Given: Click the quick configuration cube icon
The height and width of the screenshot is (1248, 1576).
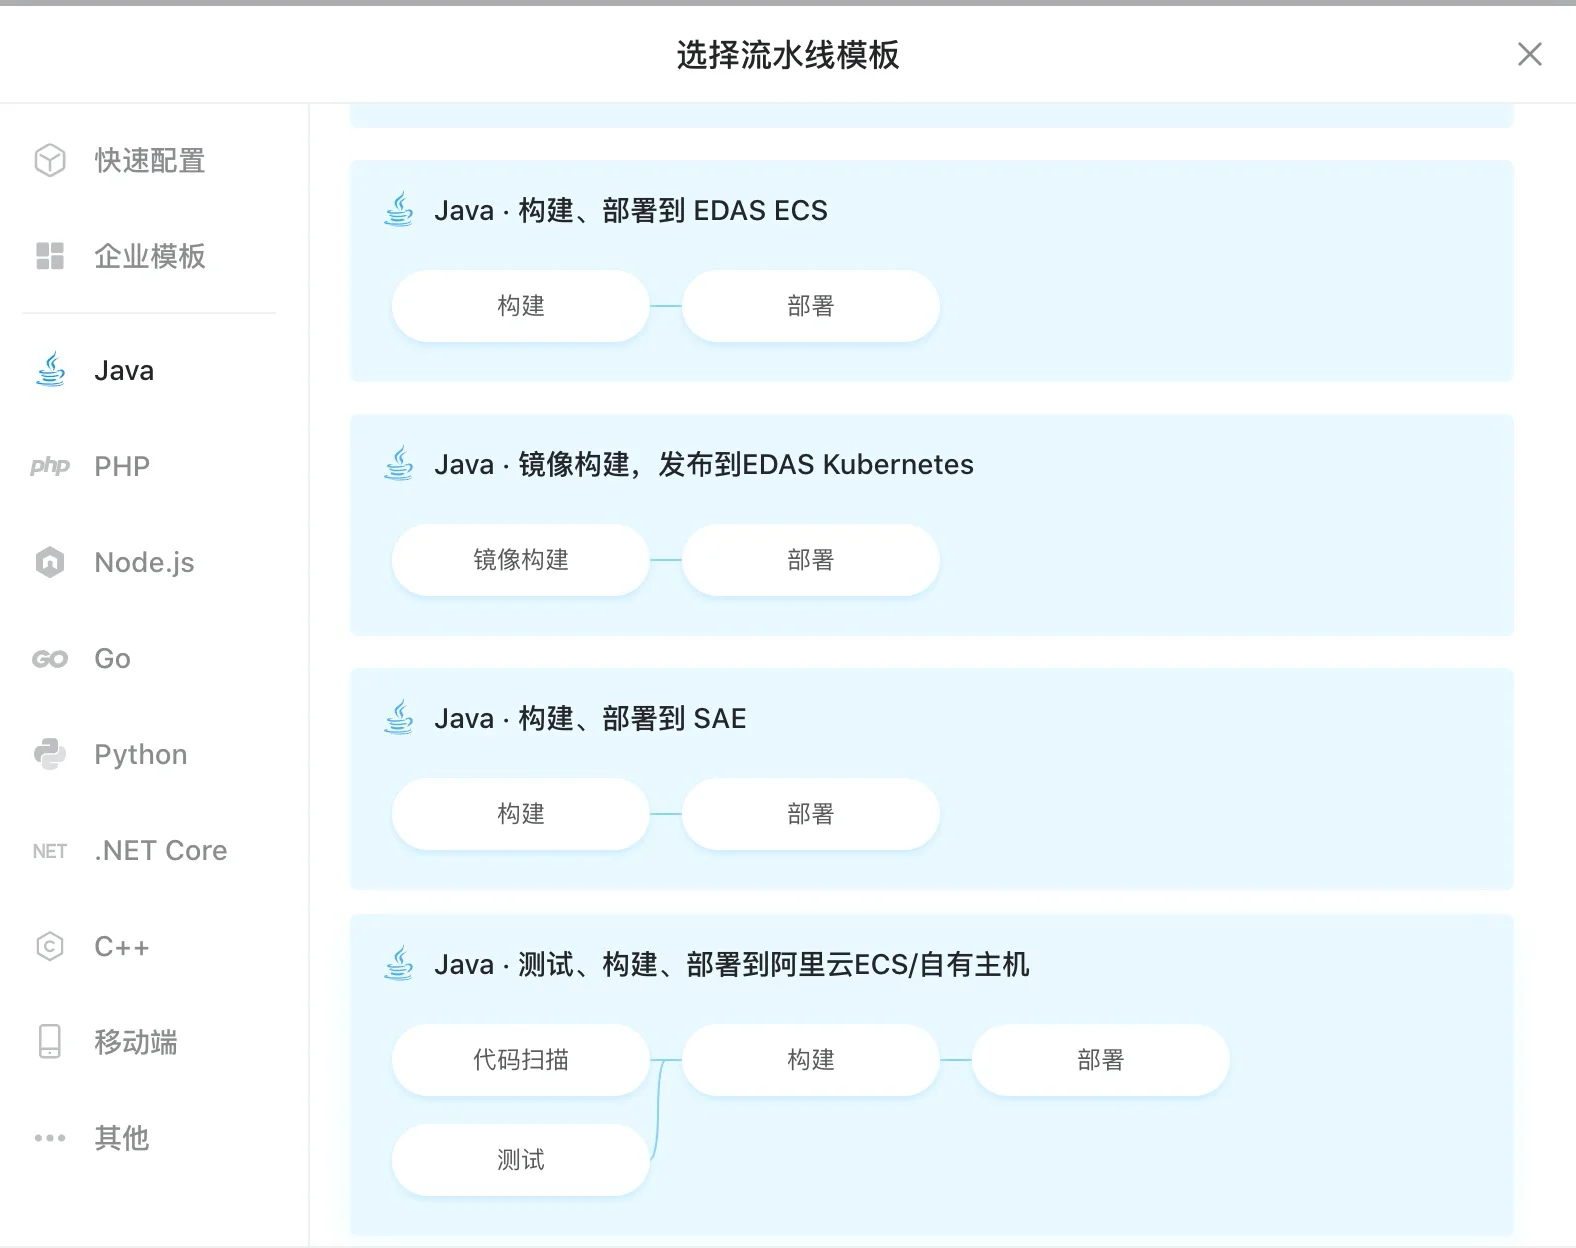Looking at the screenshot, I should (50, 160).
